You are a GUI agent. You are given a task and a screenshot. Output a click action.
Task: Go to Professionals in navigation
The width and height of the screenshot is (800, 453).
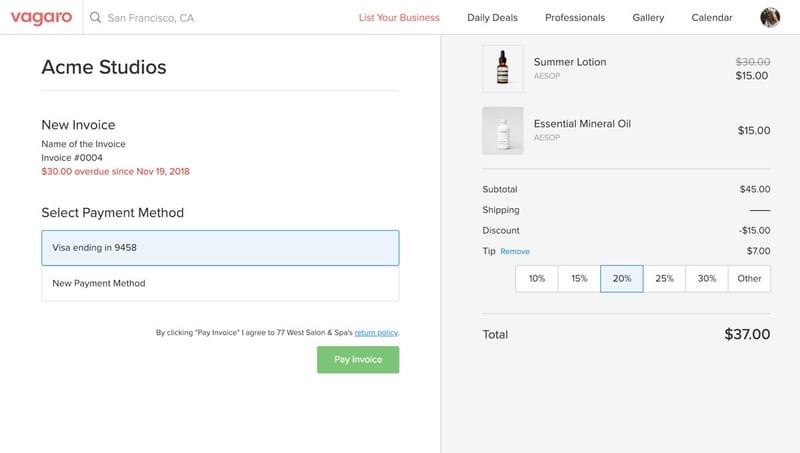click(x=575, y=18)
